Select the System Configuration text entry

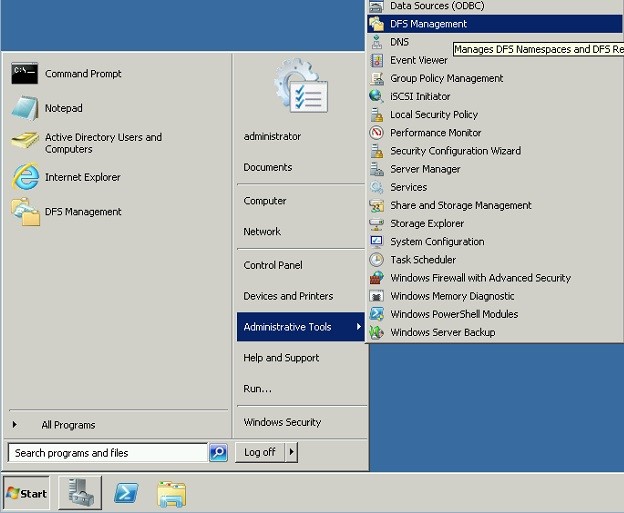click(x=437, y=242)
